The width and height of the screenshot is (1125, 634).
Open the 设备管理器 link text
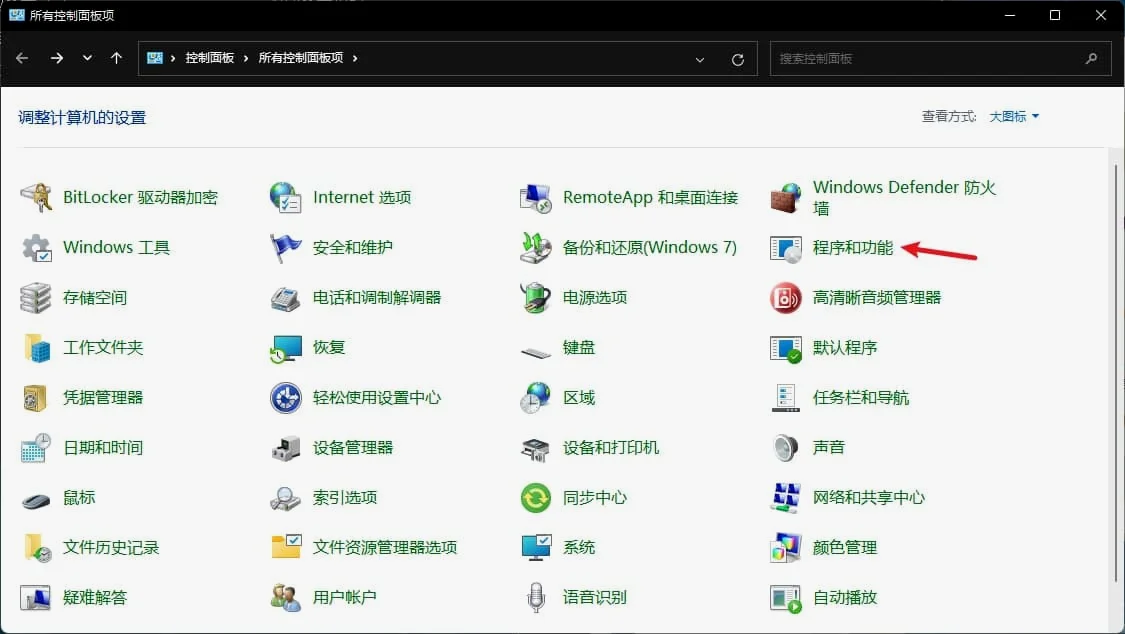click(x=352, y=448)
